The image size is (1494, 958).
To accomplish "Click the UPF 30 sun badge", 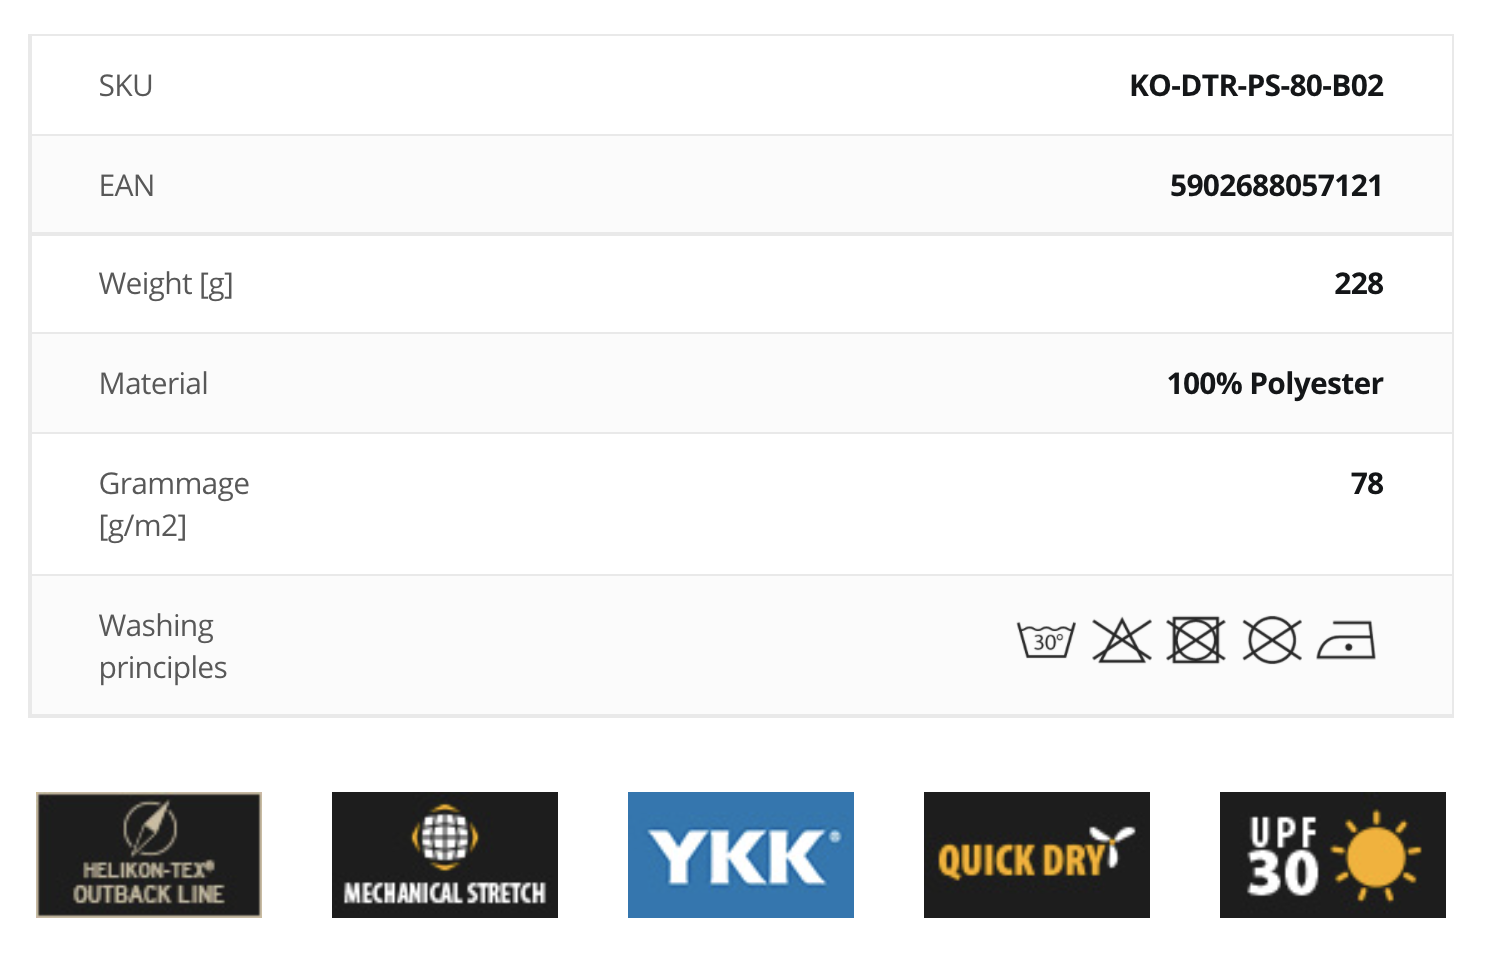I will tap(1333, 855).
